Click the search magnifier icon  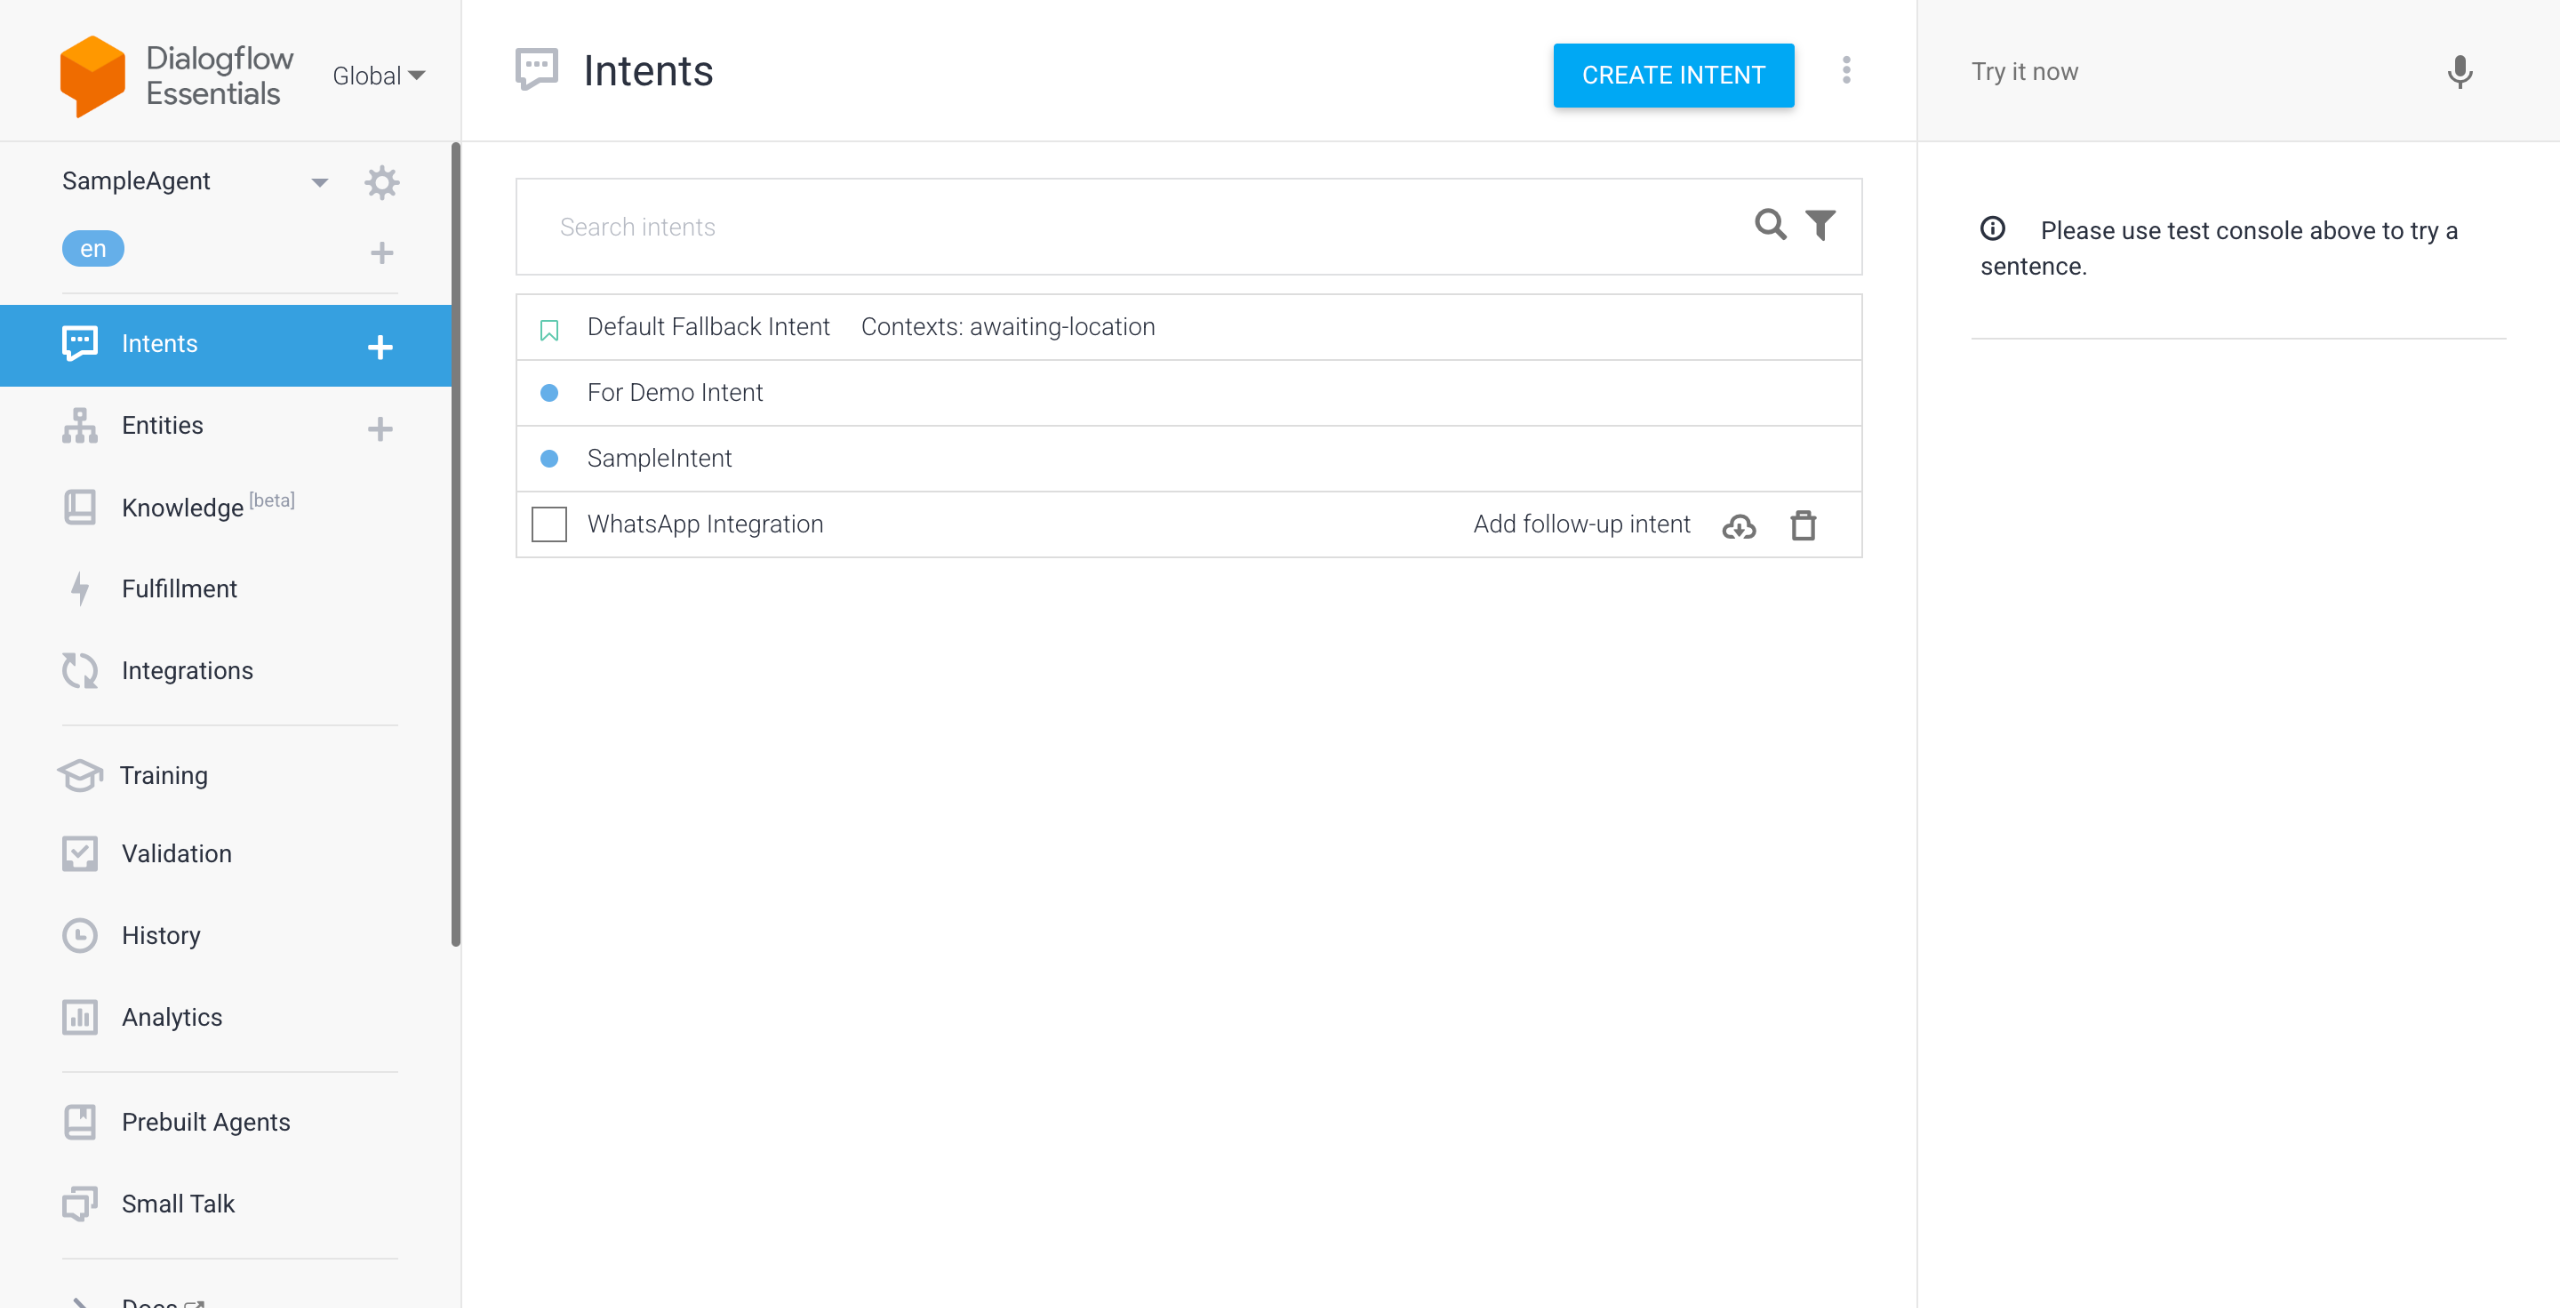pos(1770,225)
